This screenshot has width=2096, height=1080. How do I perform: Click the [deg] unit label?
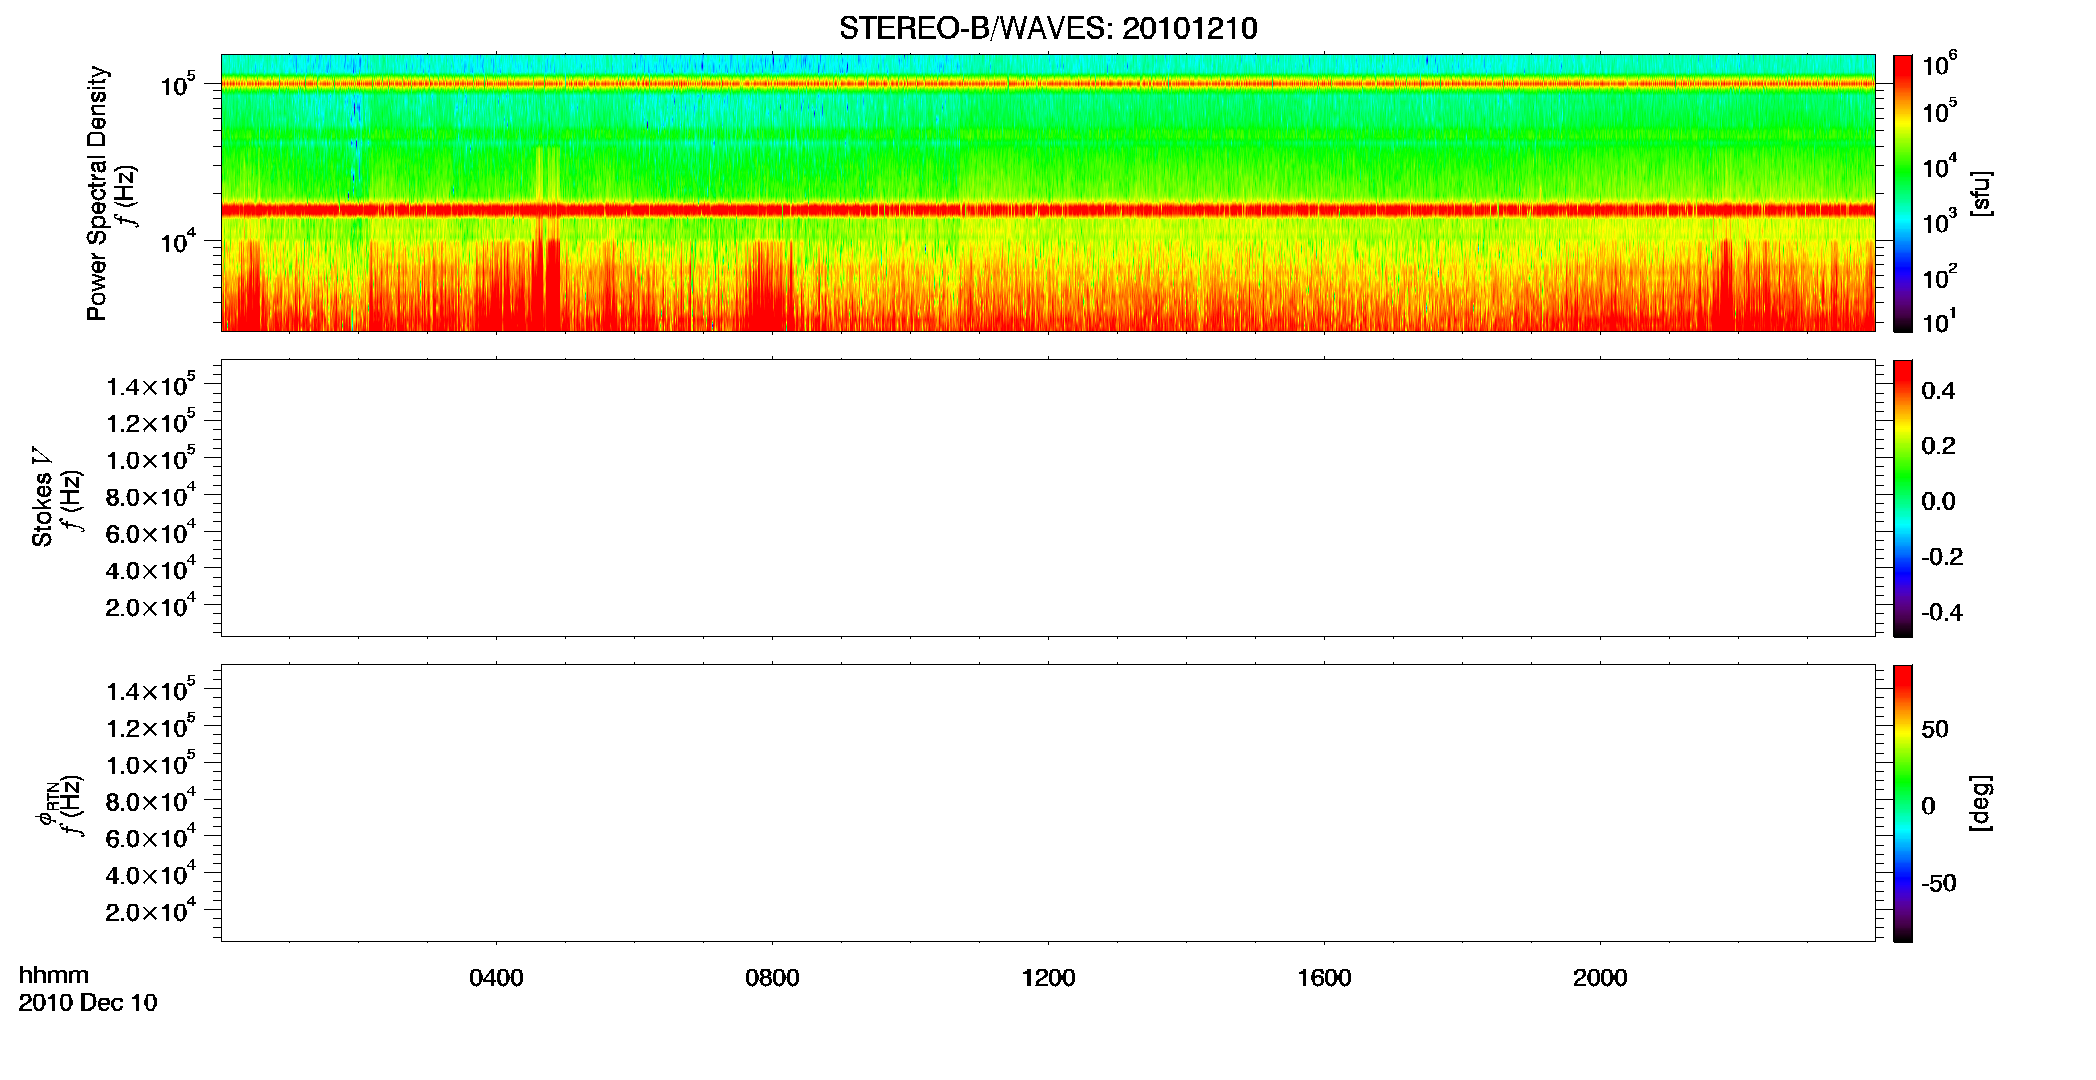[1981, 803]
